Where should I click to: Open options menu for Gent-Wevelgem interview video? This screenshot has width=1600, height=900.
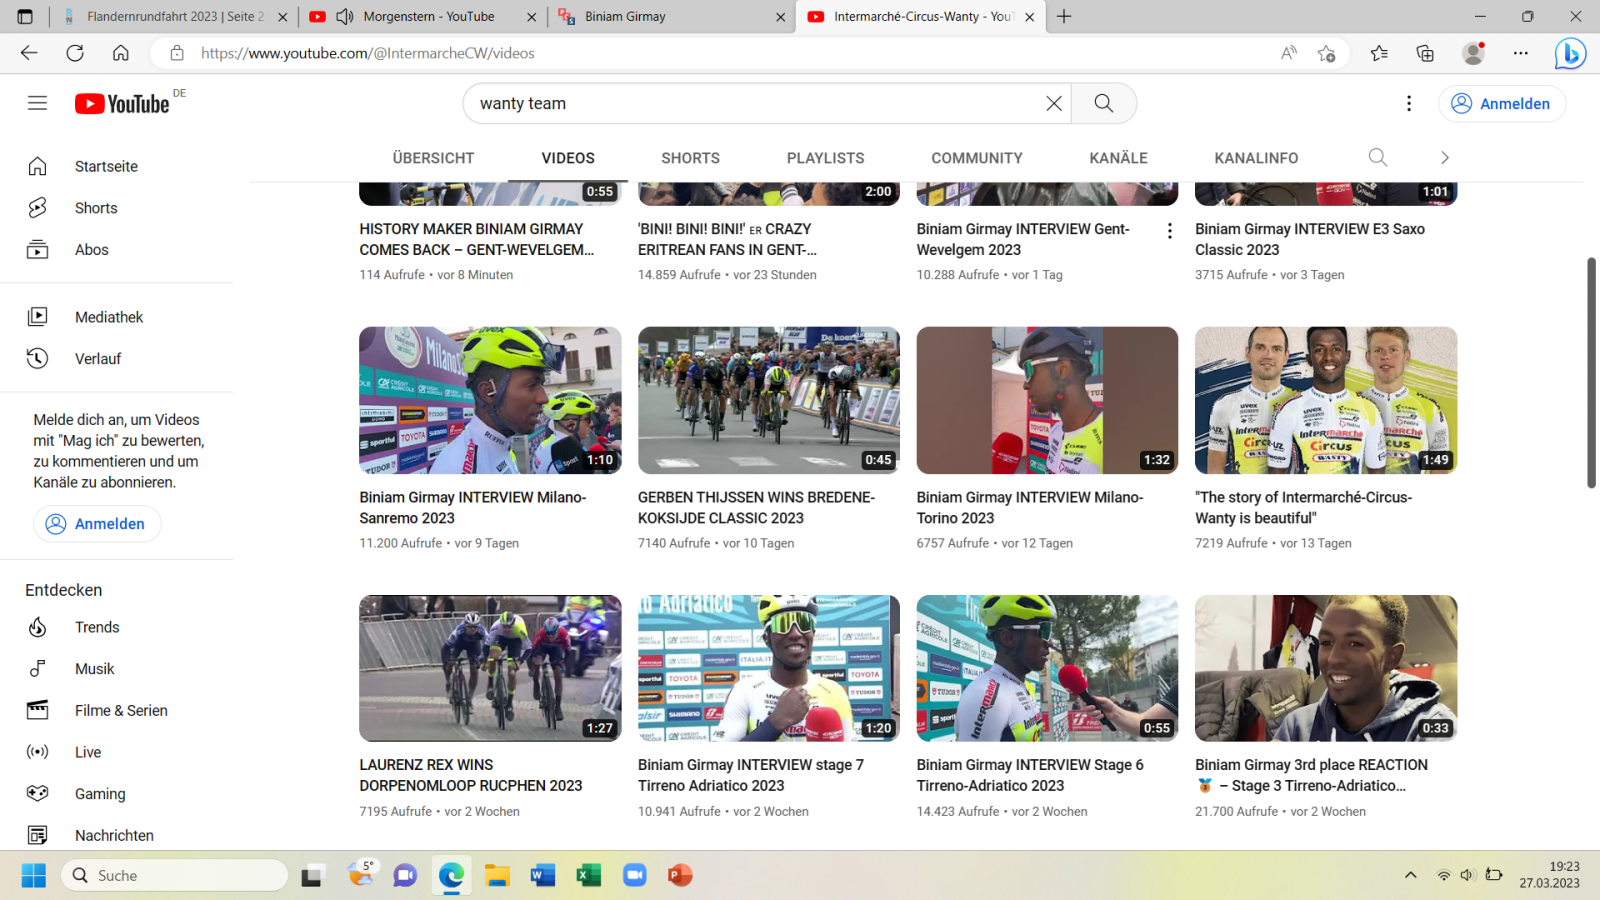click(1169, 231)
